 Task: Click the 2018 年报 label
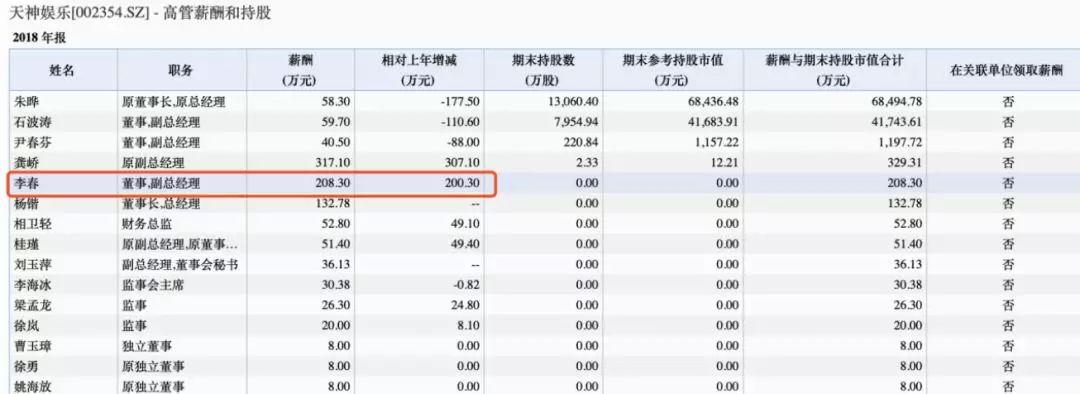(x=39, y=37)
